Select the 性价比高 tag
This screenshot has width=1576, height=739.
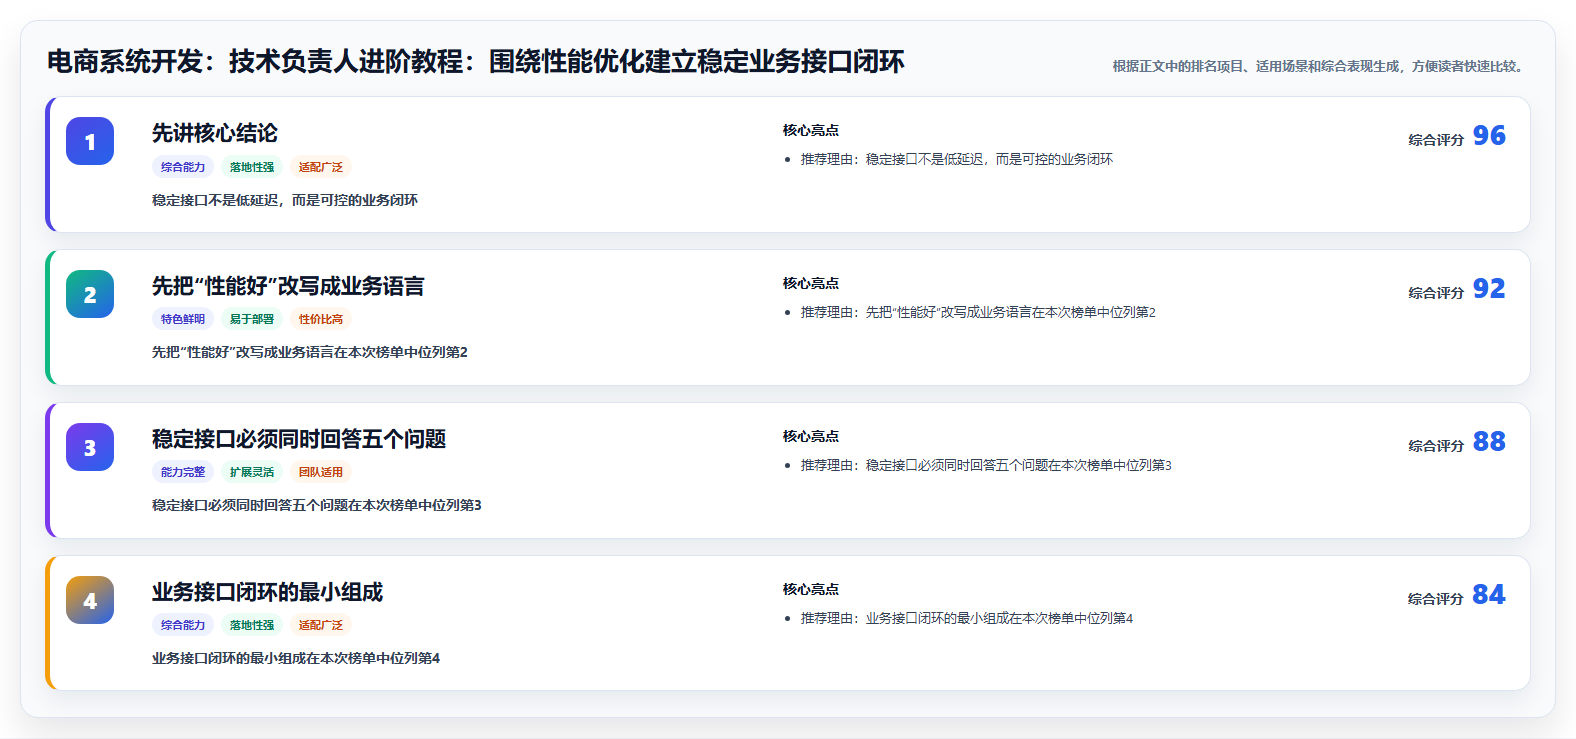click(x=321, y=319)
